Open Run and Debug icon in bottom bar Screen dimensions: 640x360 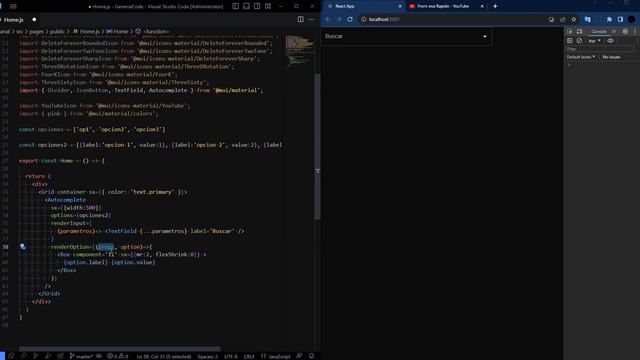point(48,356)
